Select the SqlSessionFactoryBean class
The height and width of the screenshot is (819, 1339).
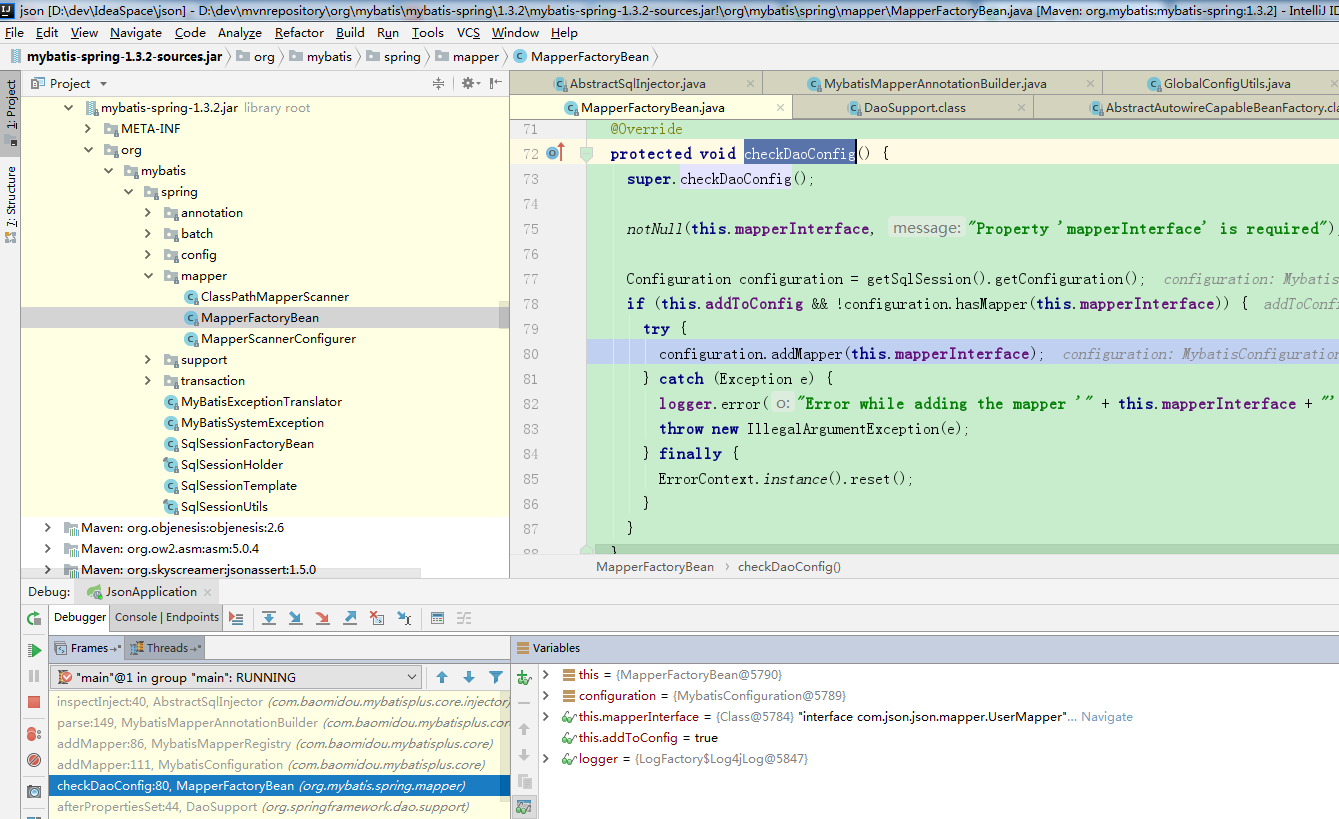point(247,444)
